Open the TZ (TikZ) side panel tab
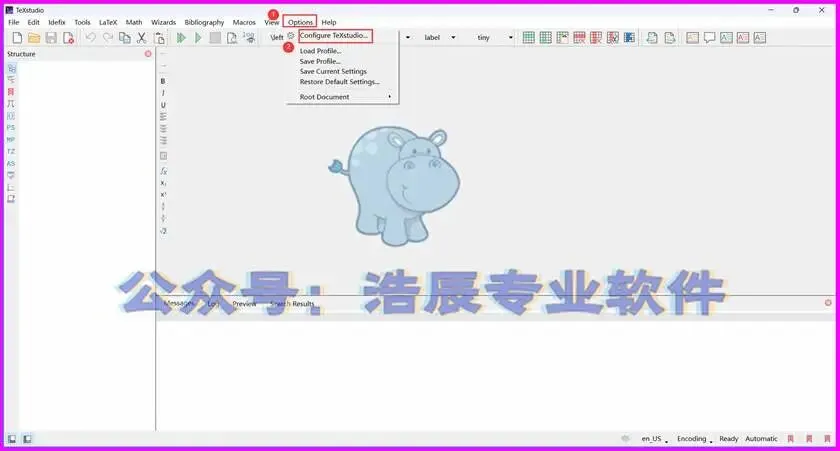The image size is (840, 451). (11, 152)
